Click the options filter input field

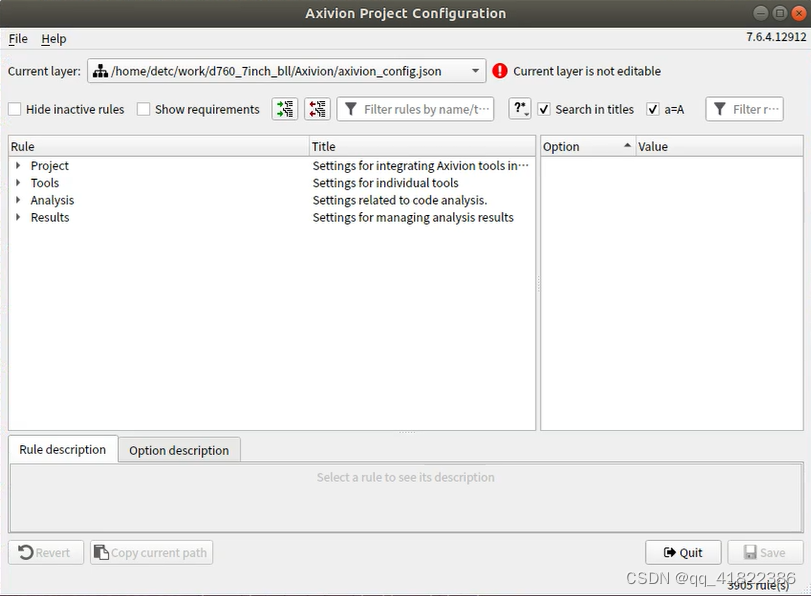point(744,109)
